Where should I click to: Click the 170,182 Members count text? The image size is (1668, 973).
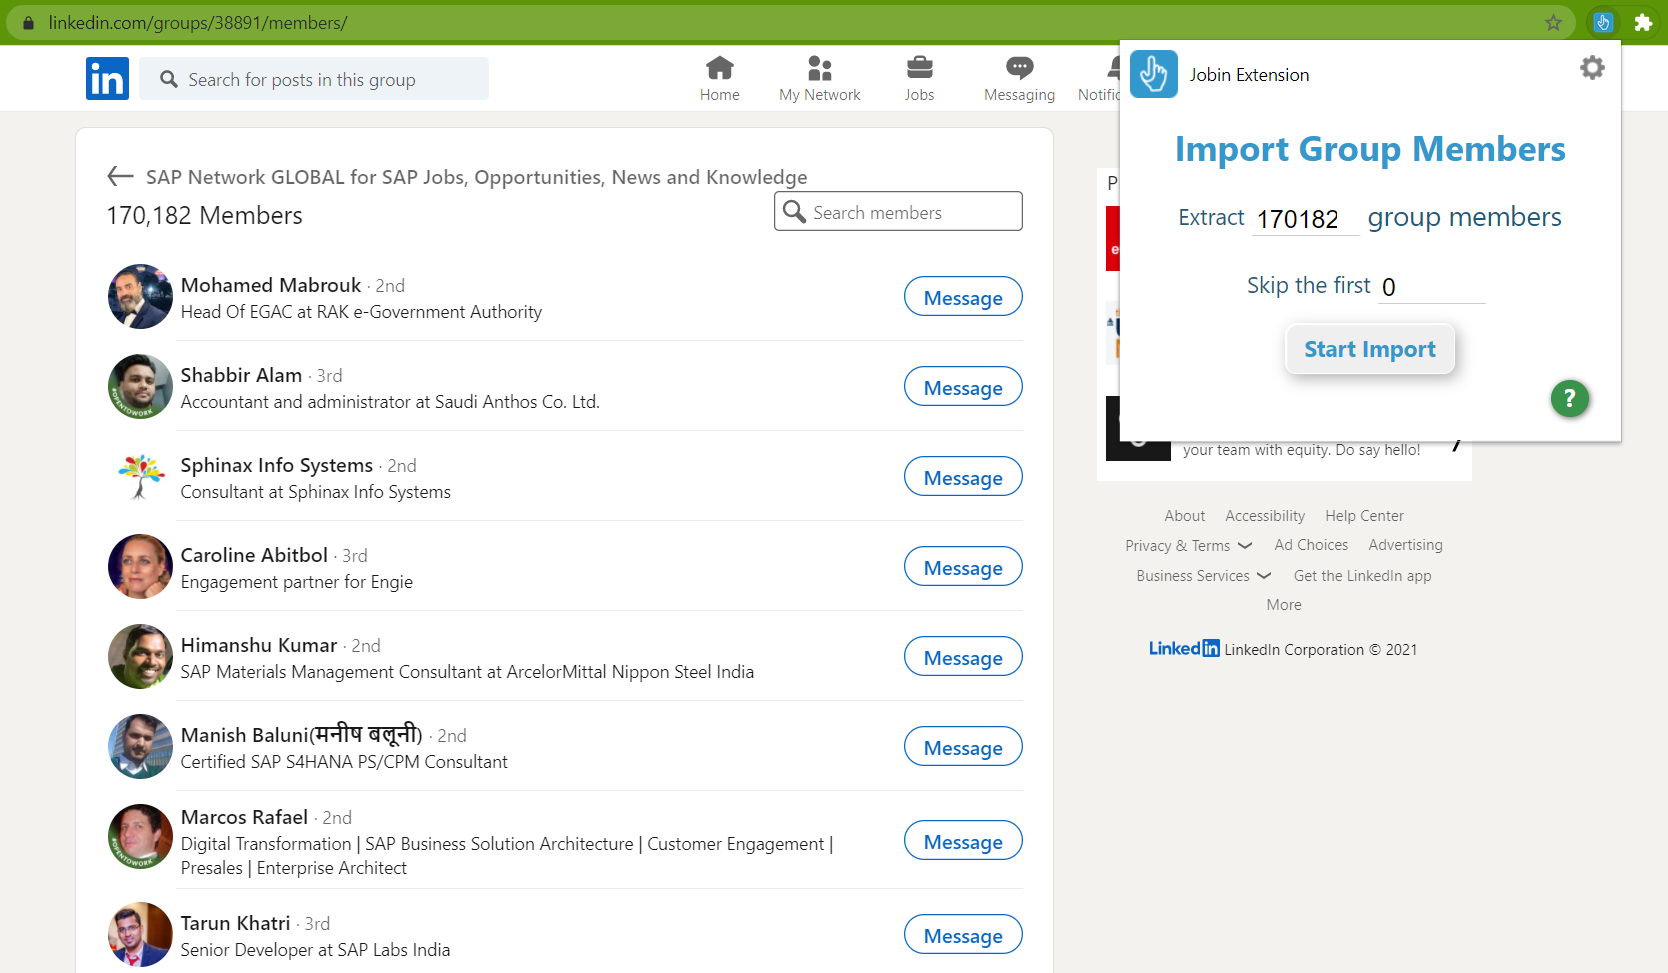pyautogui.click(x=205, y=215)
